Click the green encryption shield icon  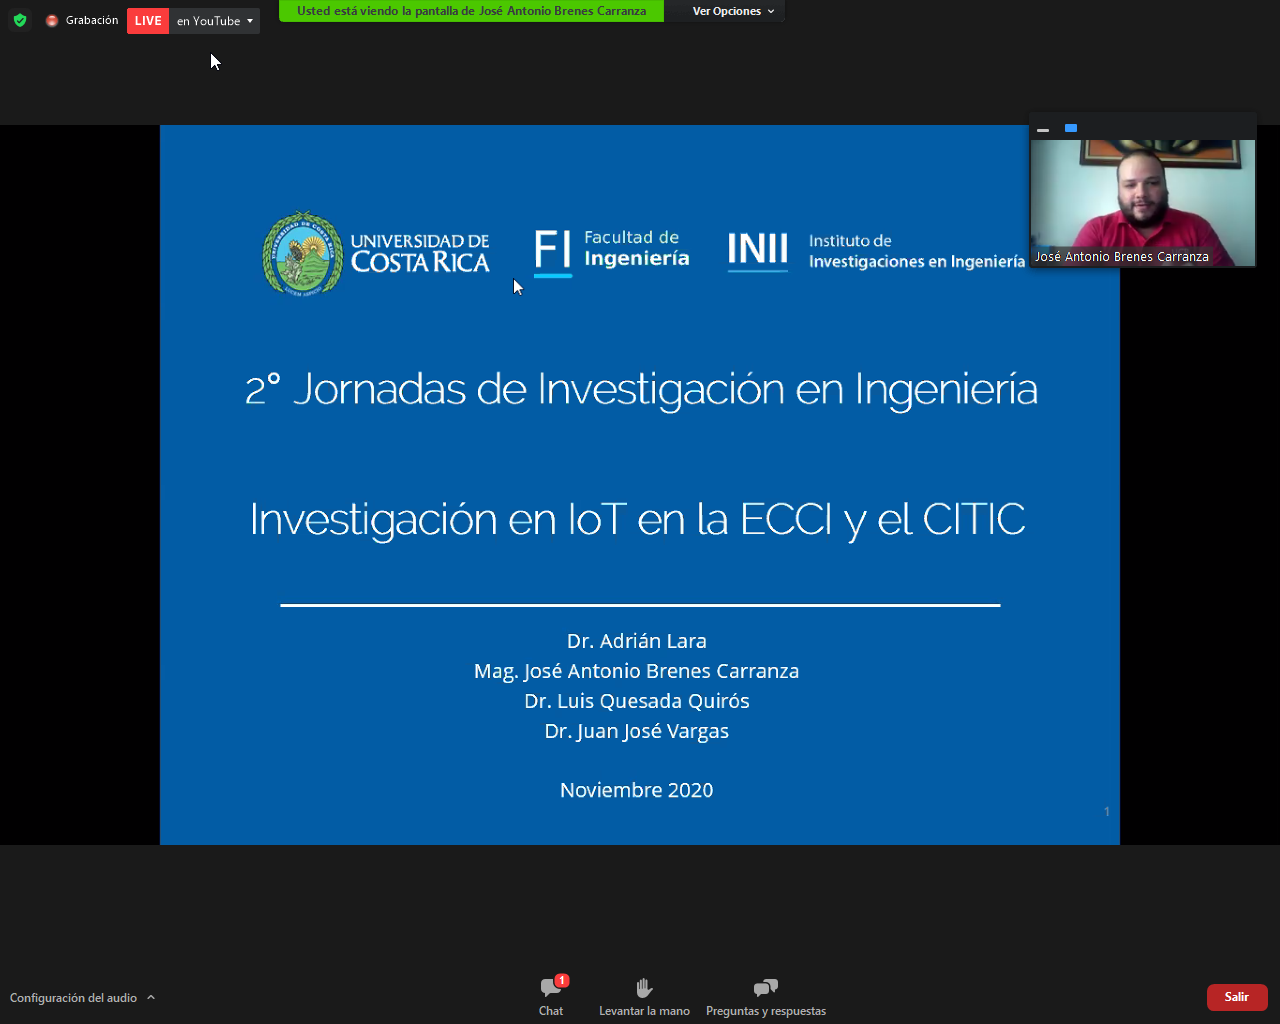20,20
